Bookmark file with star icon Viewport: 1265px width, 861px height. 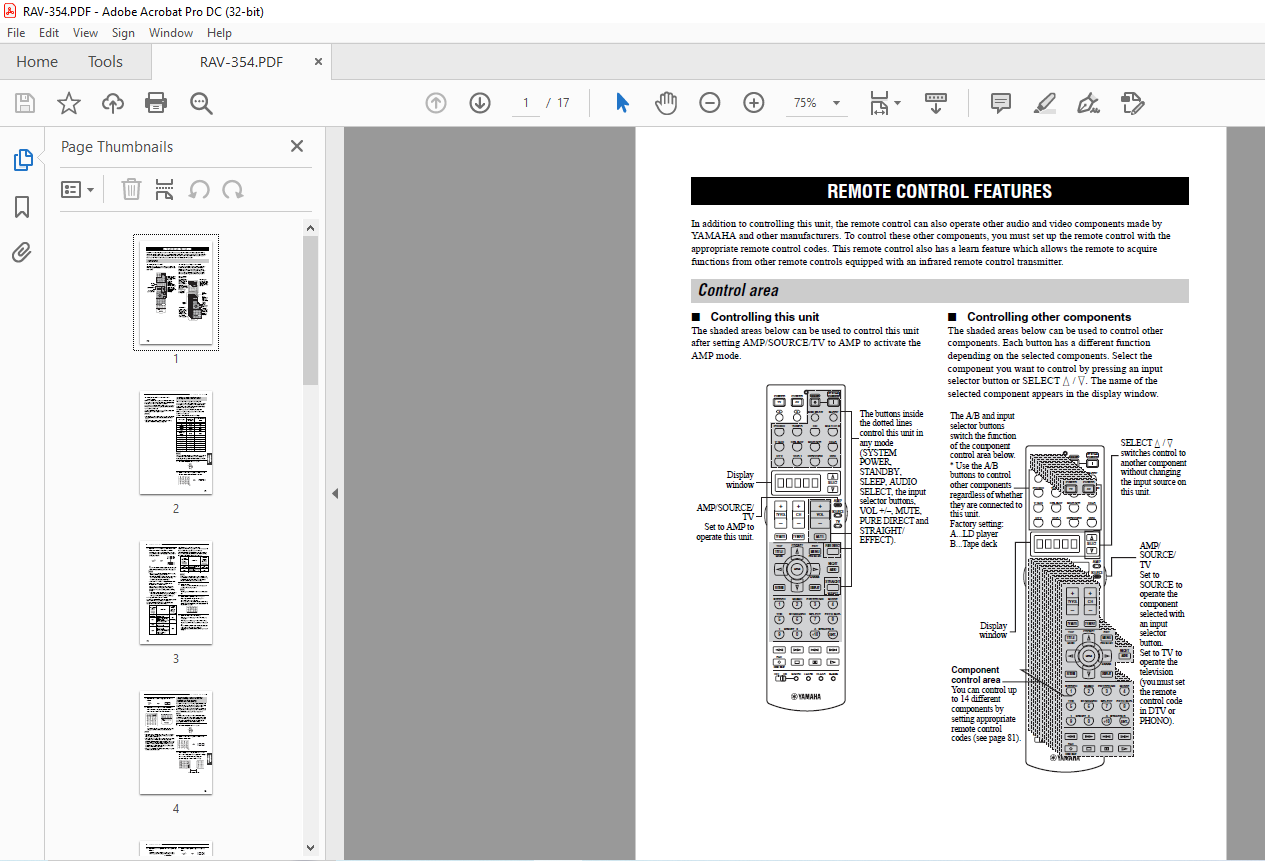click(69, 103)
